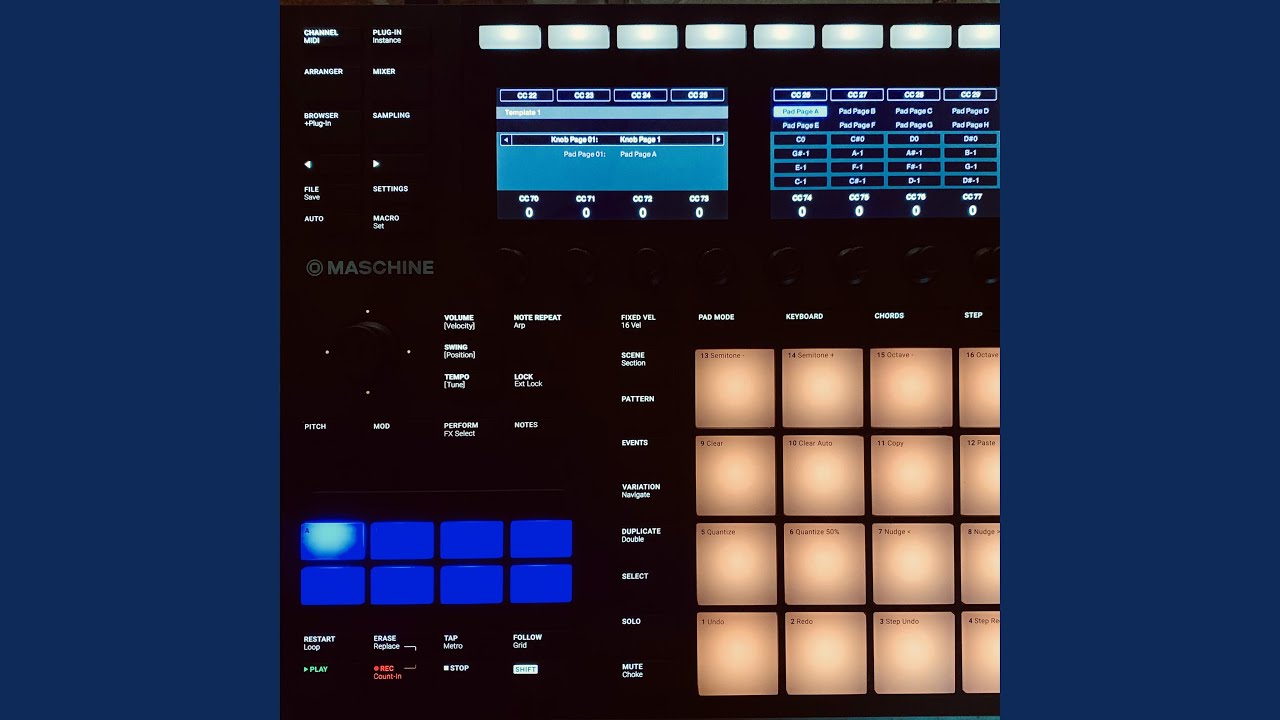The image size is (1280, 720).
Task: Hit the STOP transport button
Action: [456, 668]
